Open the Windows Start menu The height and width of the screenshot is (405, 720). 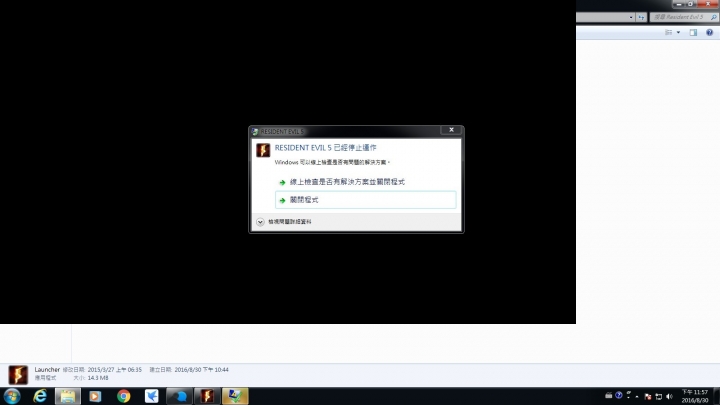12,396
